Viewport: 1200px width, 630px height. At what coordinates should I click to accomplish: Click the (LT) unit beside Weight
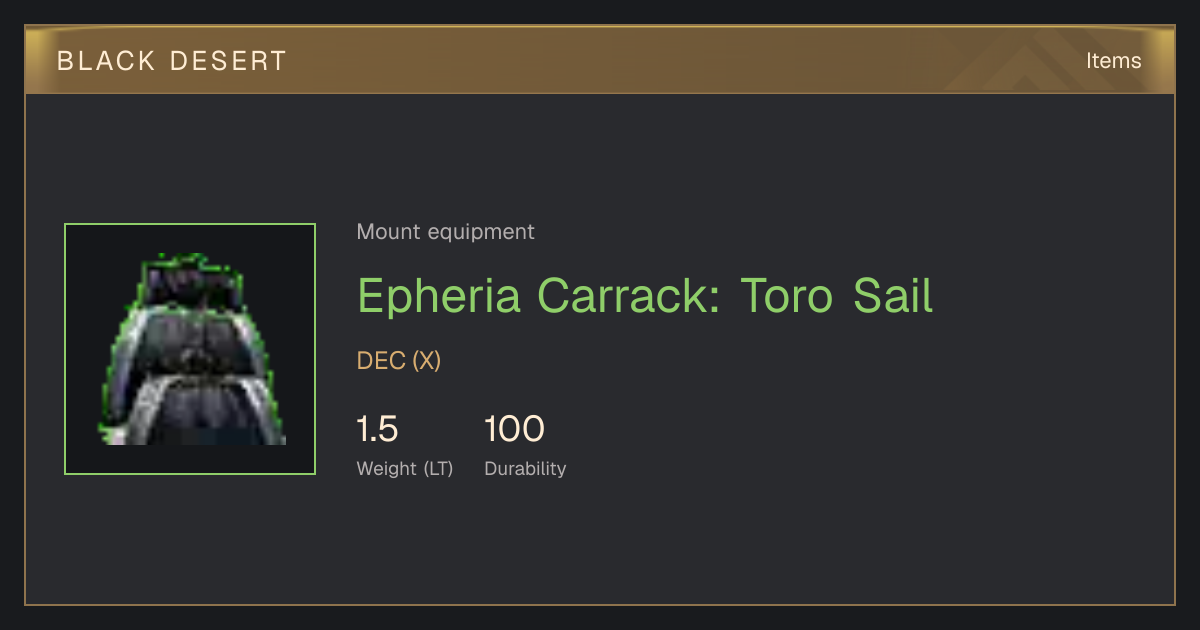(x=438, y=468)
